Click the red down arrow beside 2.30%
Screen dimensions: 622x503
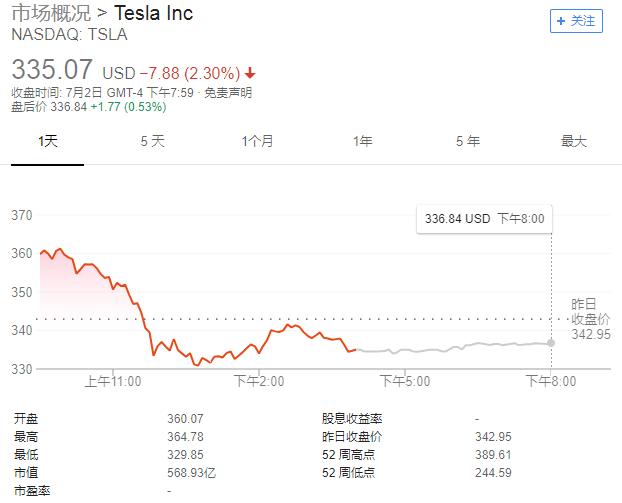[x=250, y=73]
